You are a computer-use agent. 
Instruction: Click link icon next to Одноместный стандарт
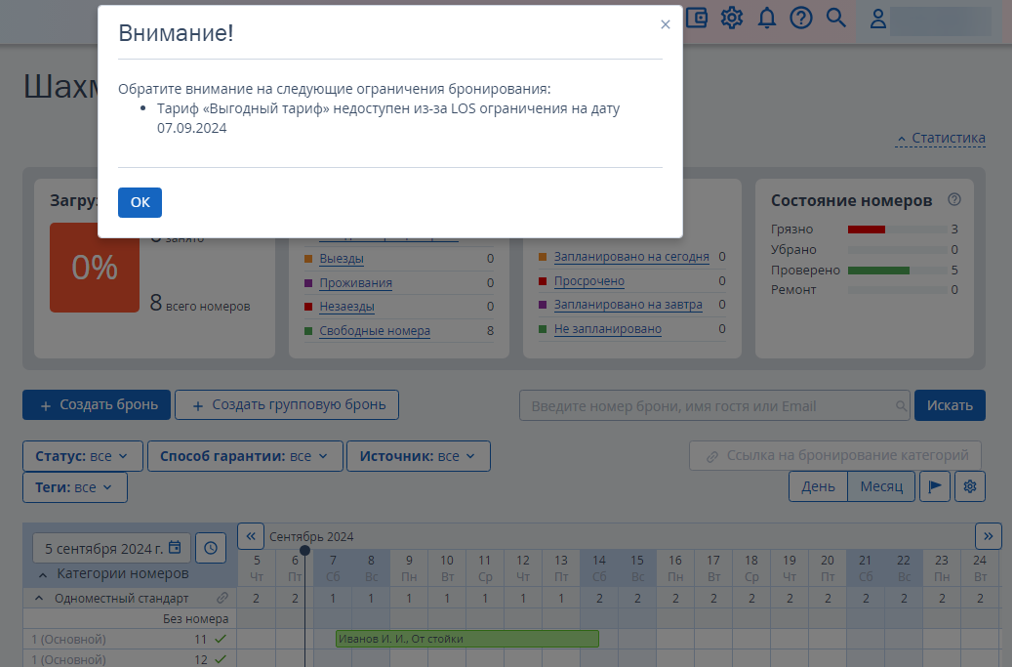[222, 598]
